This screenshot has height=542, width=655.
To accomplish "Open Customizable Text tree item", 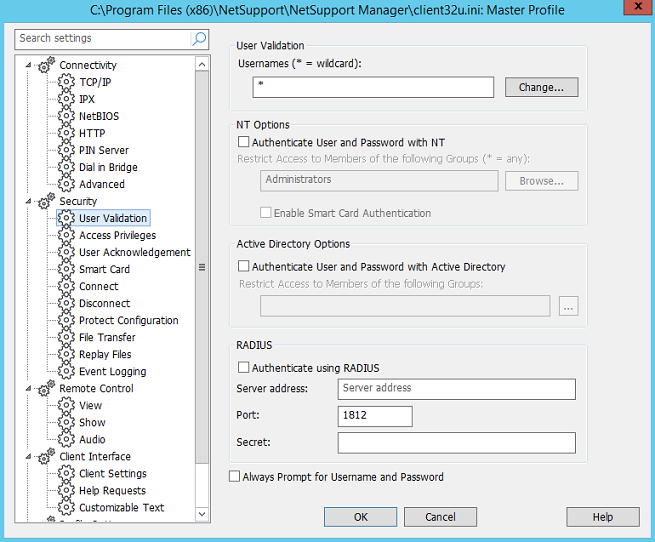I will (122, 507).
